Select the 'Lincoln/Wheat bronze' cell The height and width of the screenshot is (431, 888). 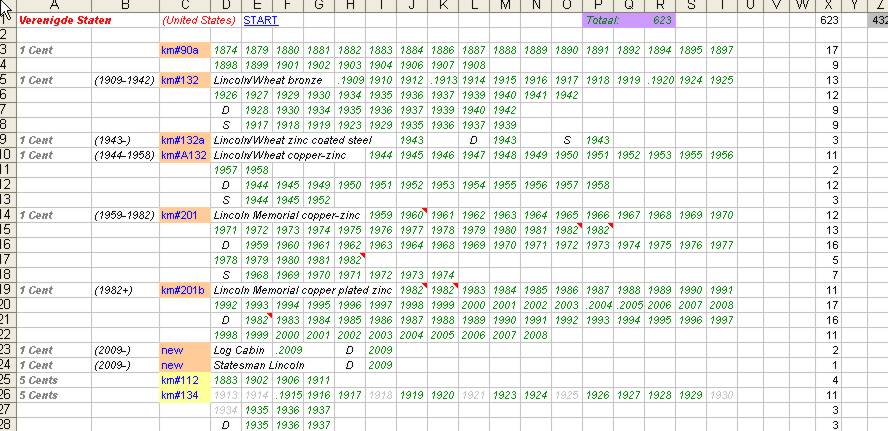click(x=268, y=80)
